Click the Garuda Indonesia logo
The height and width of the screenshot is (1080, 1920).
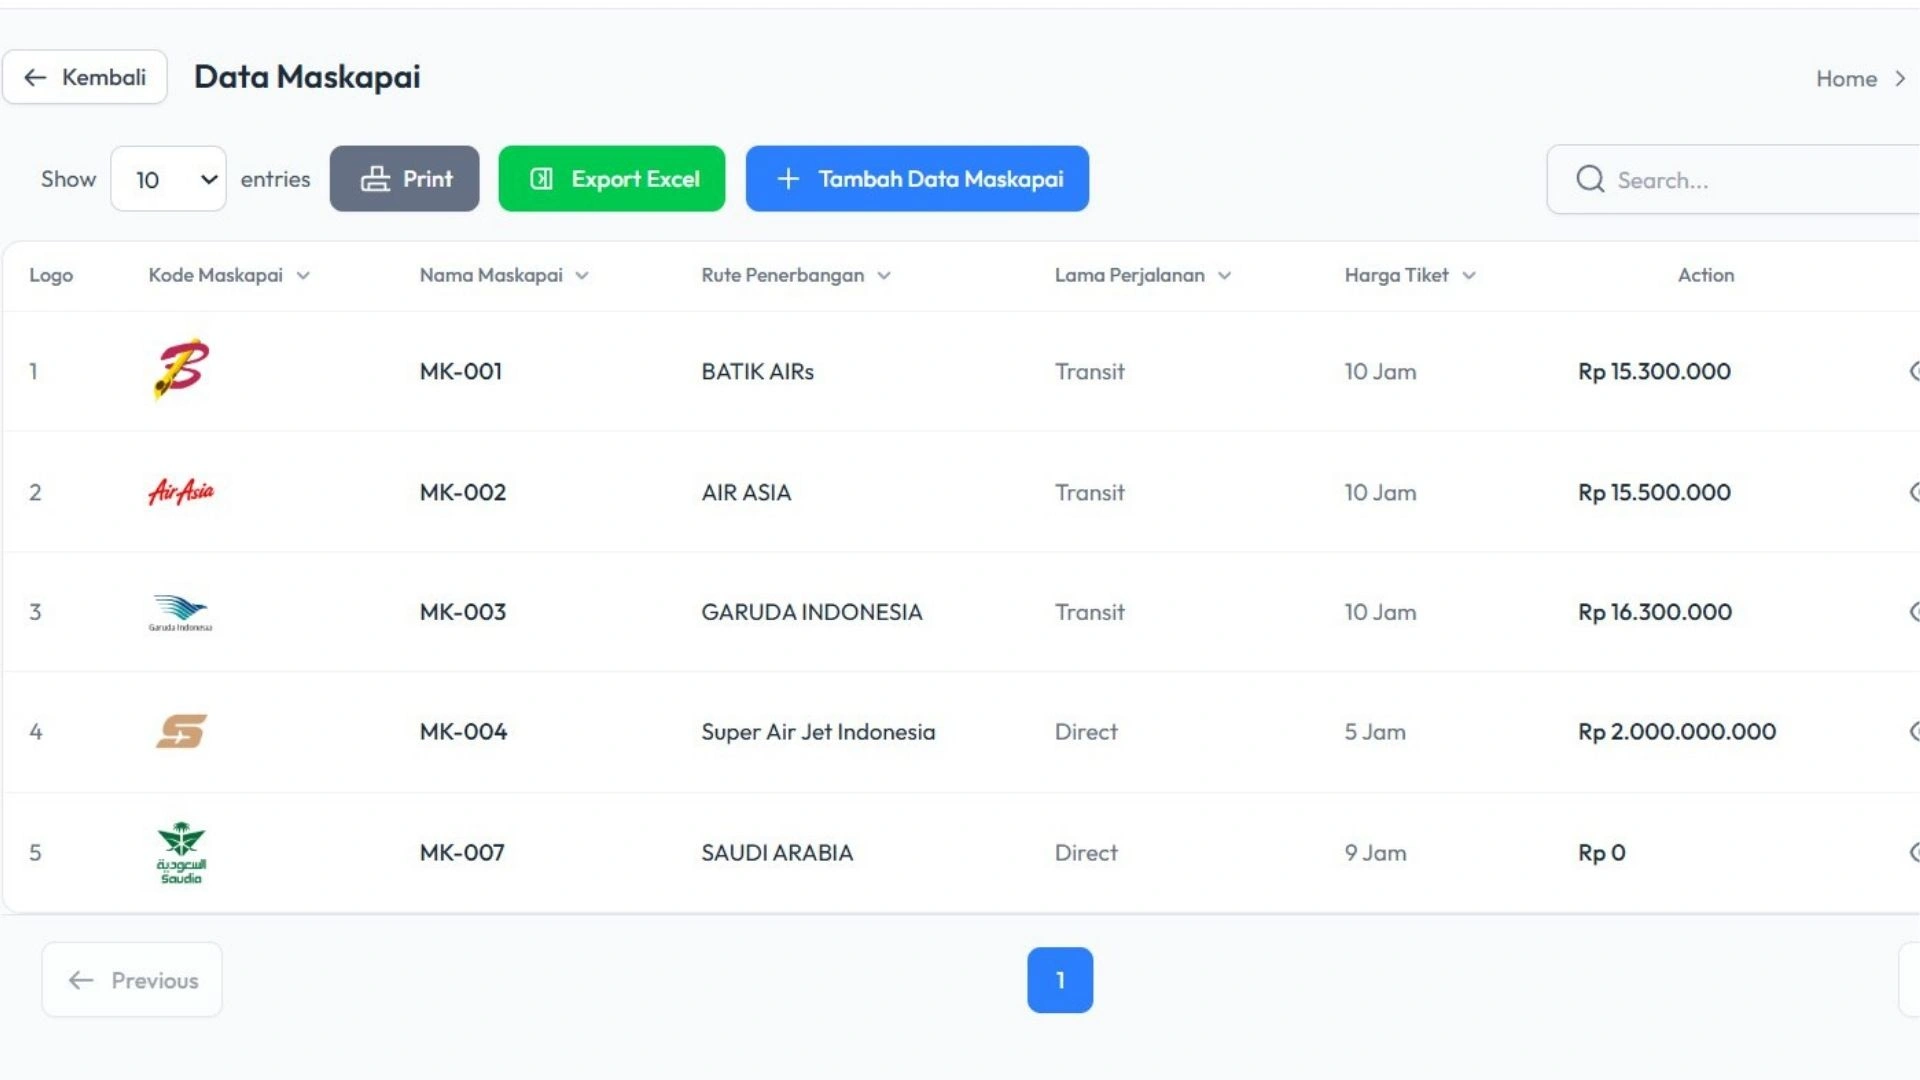point(181,612)
